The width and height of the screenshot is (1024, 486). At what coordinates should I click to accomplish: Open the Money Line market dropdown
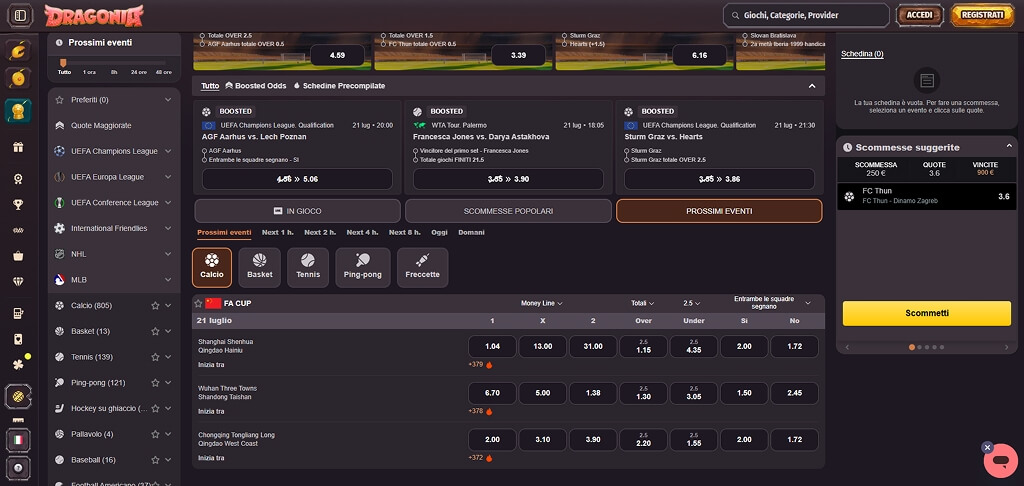point(541,303)
